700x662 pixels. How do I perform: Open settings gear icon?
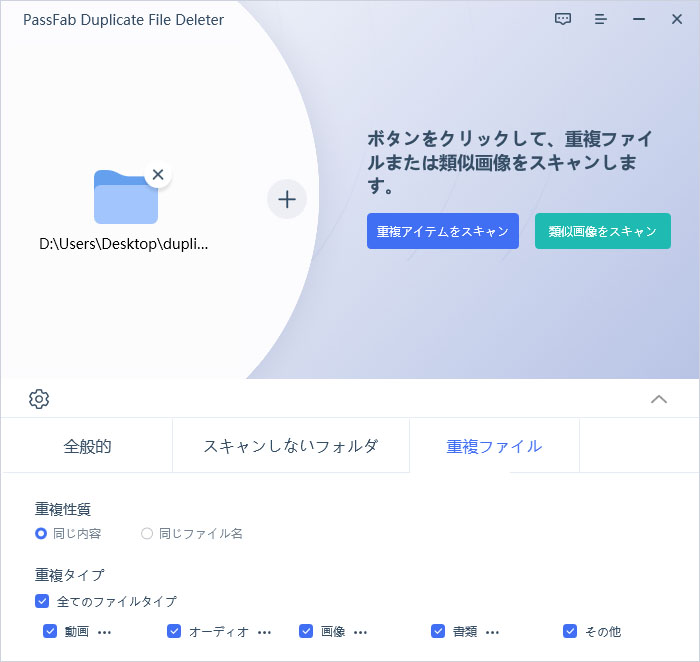coord(39,399)
